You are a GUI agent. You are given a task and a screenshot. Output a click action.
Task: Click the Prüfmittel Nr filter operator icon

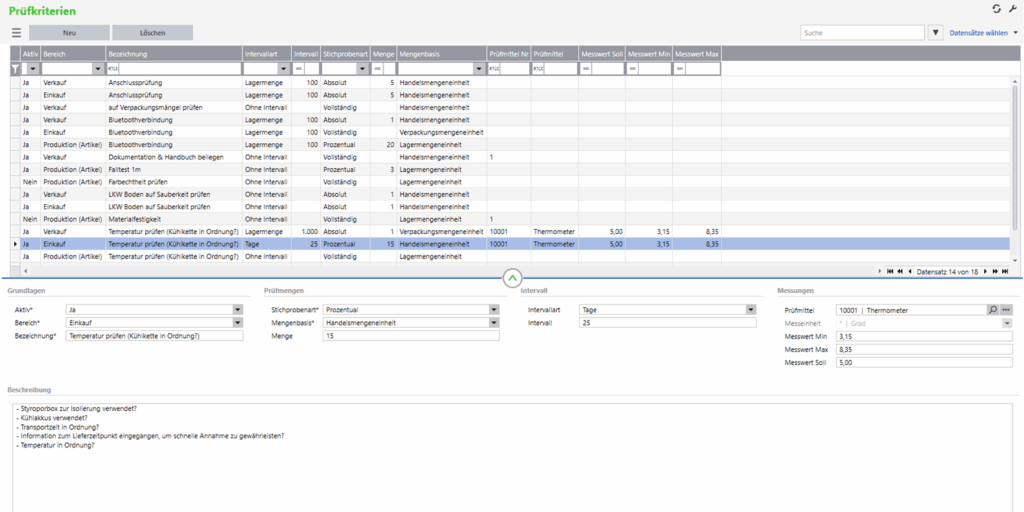[x=494, y=69]
